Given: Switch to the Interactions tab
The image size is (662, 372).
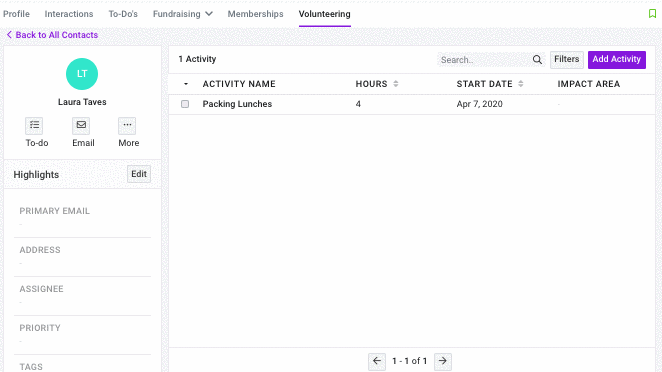Looking at the screenshot, I should (x=69, y=14).
